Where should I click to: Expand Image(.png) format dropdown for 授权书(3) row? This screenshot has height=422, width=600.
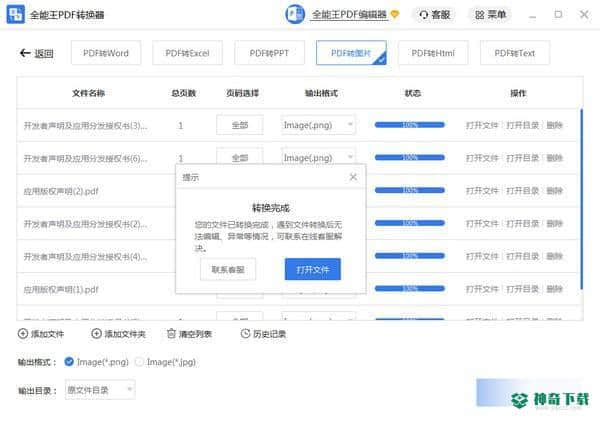[x=318, y=125]
